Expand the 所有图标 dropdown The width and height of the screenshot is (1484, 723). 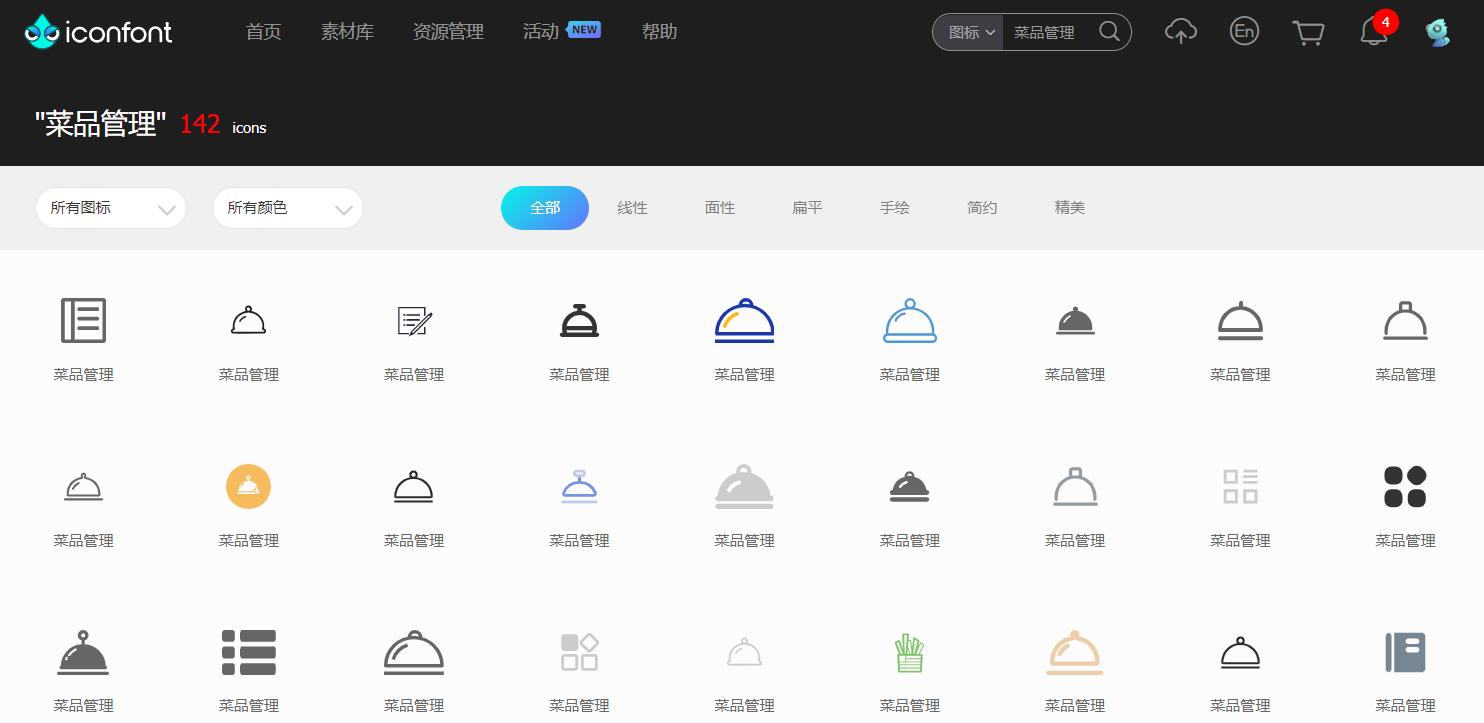pos(111,208)
